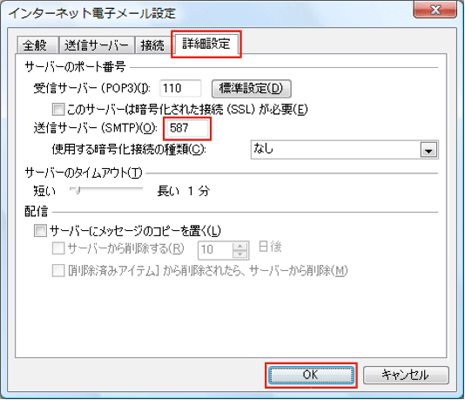The height and width of the screenshot is (400, 465).
Task: Click the days field showing 10
Action: 215,250
